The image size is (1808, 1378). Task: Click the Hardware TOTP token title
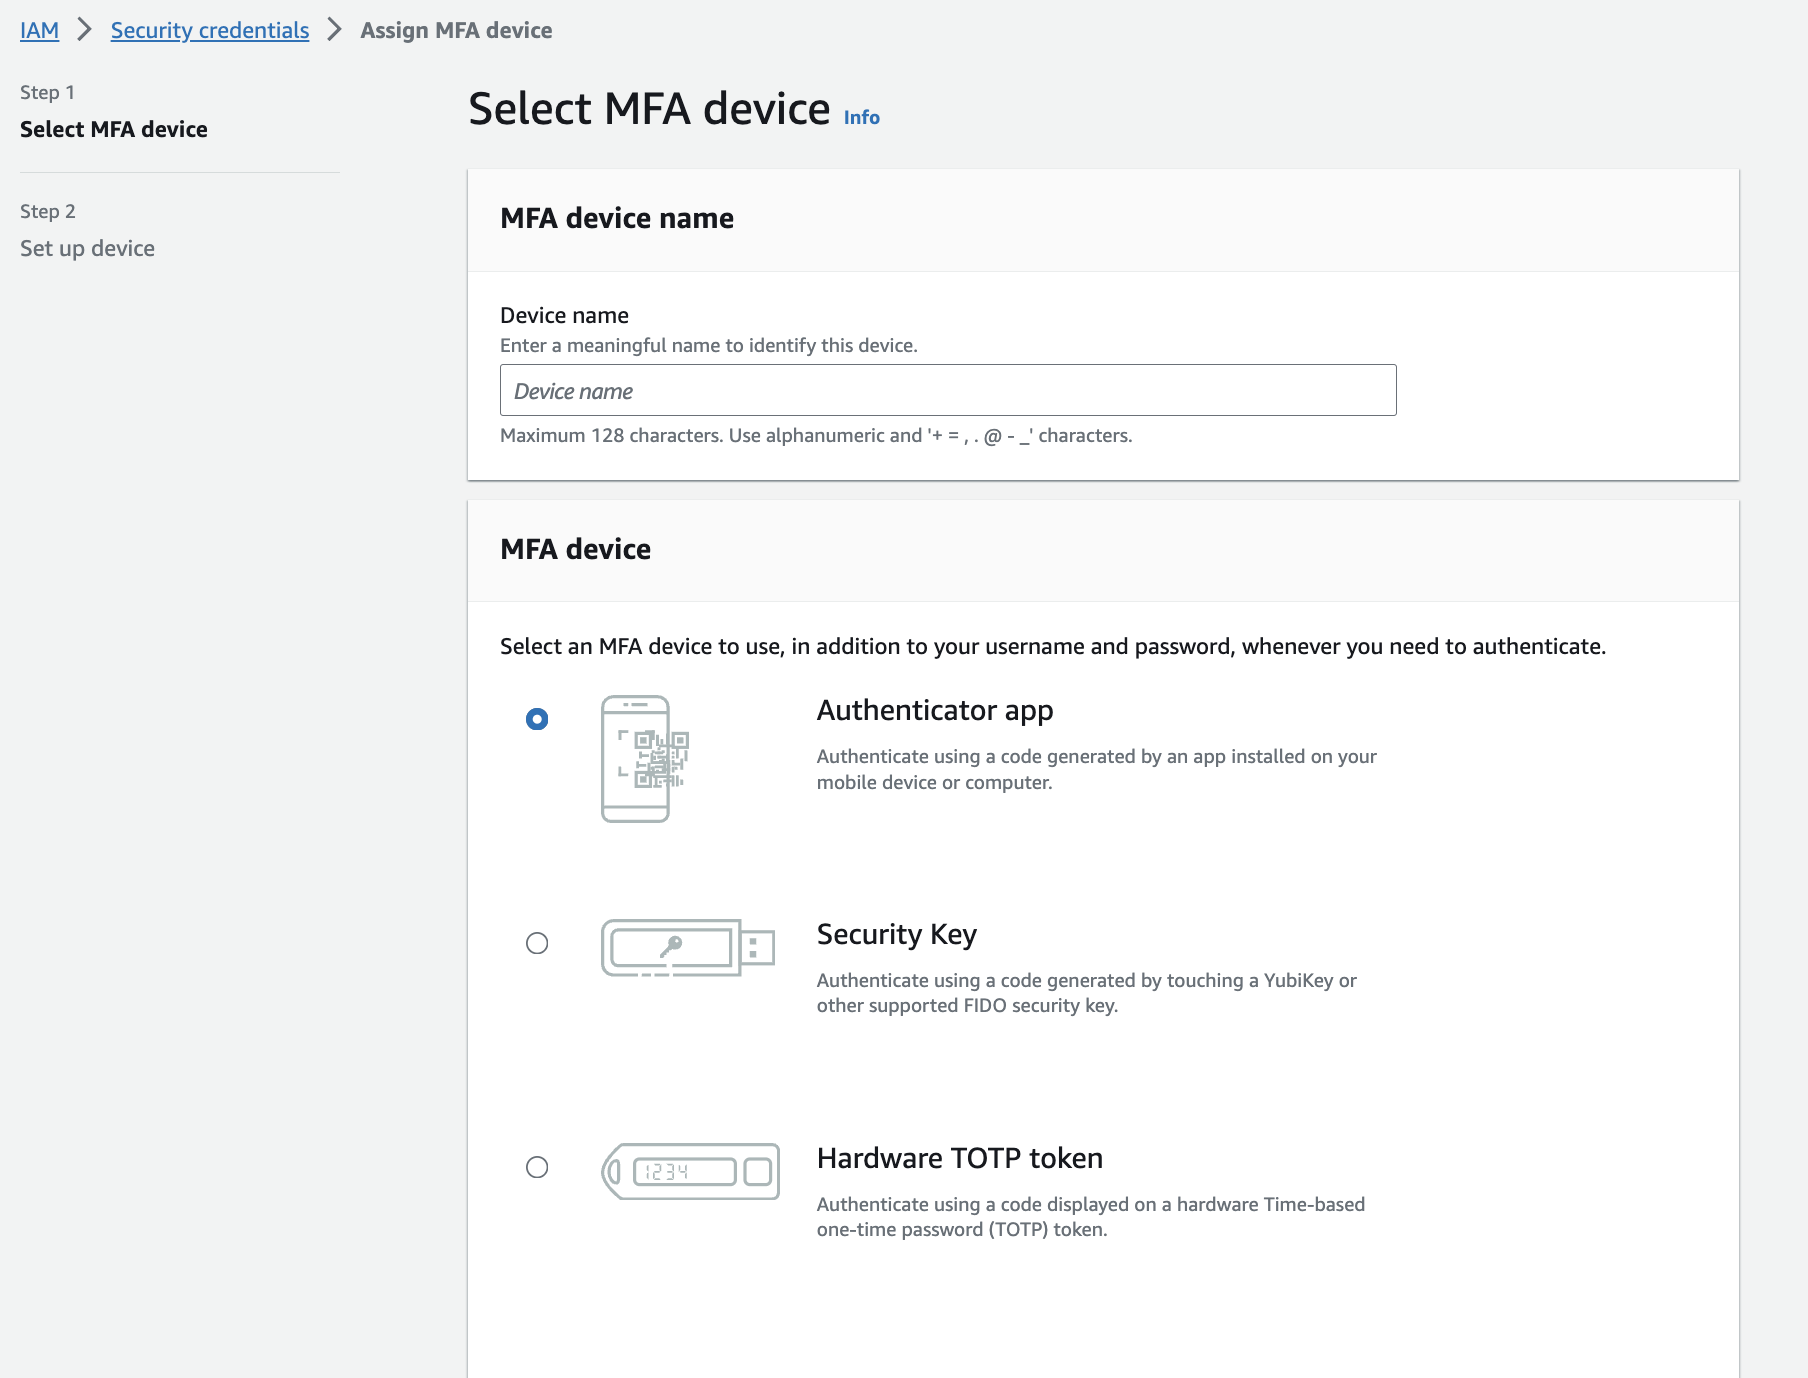(960, 1158)
